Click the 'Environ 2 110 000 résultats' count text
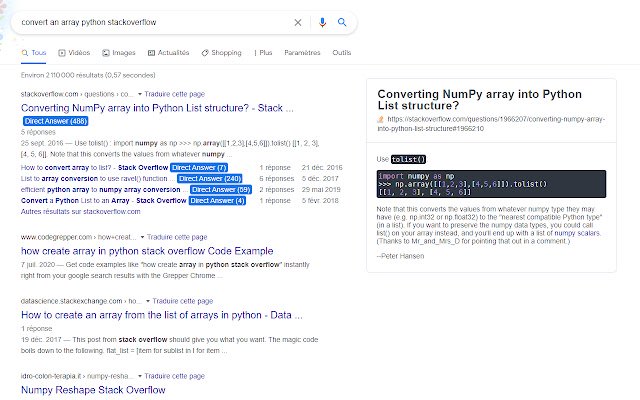Screen dimensions: 640x400 point(88,75)
